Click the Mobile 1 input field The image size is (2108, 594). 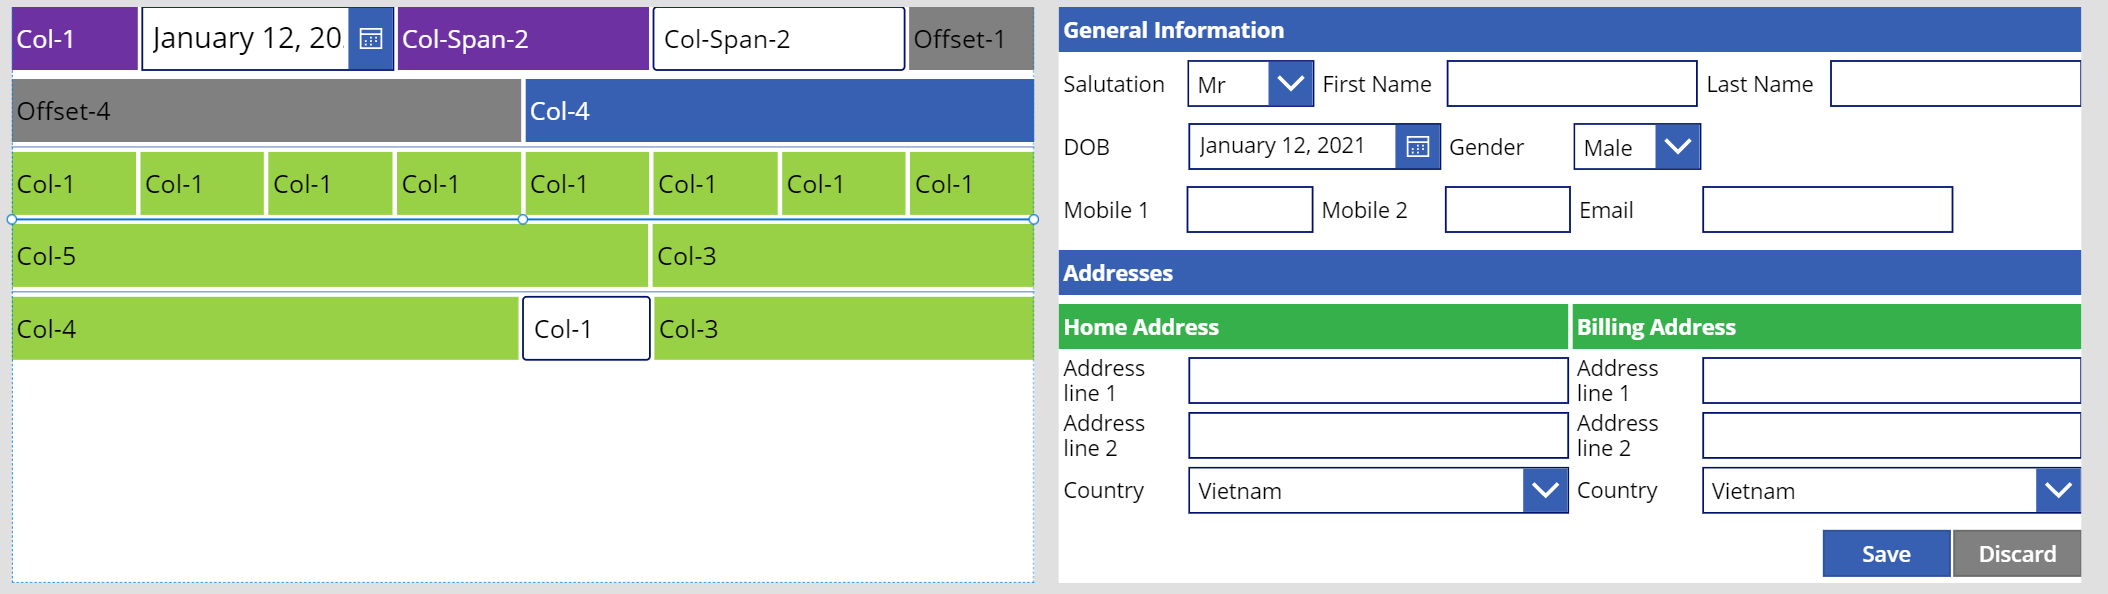tap(1249, 210)
